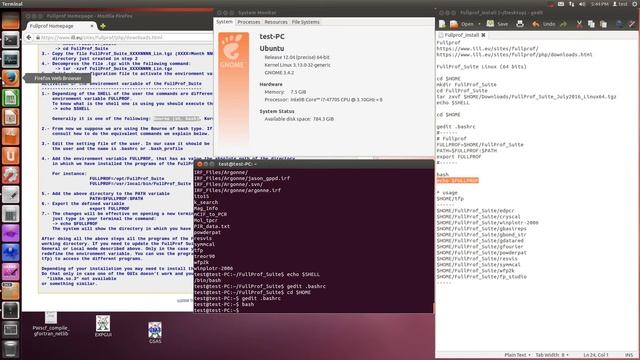The width and height of the screenshot is (640, 360).
Task: Click 'export FULLPROF' line in gedit
Action: [459, 157]
